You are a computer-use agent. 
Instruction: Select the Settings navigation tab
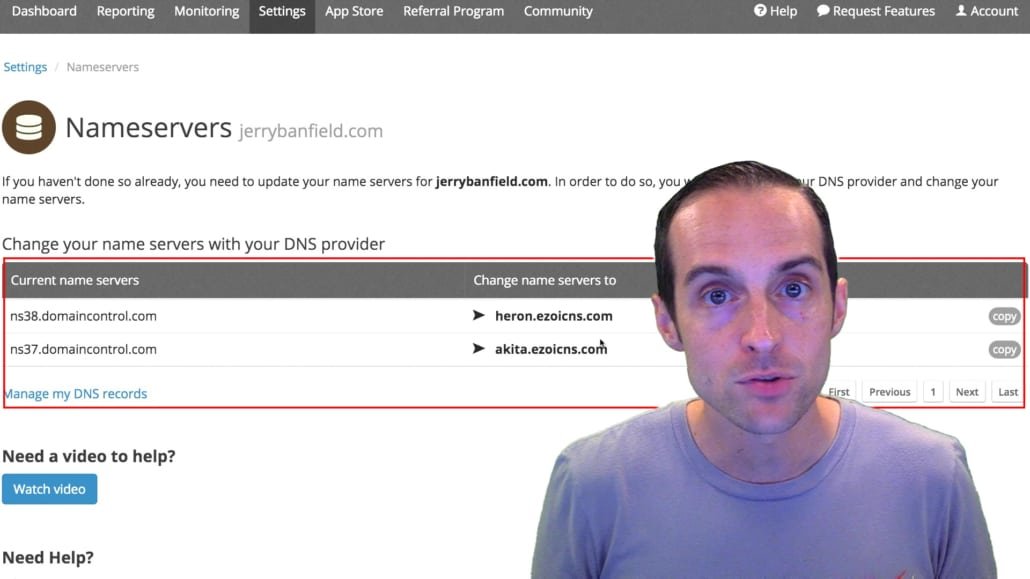pyautogui.click(x=282, y=11)
